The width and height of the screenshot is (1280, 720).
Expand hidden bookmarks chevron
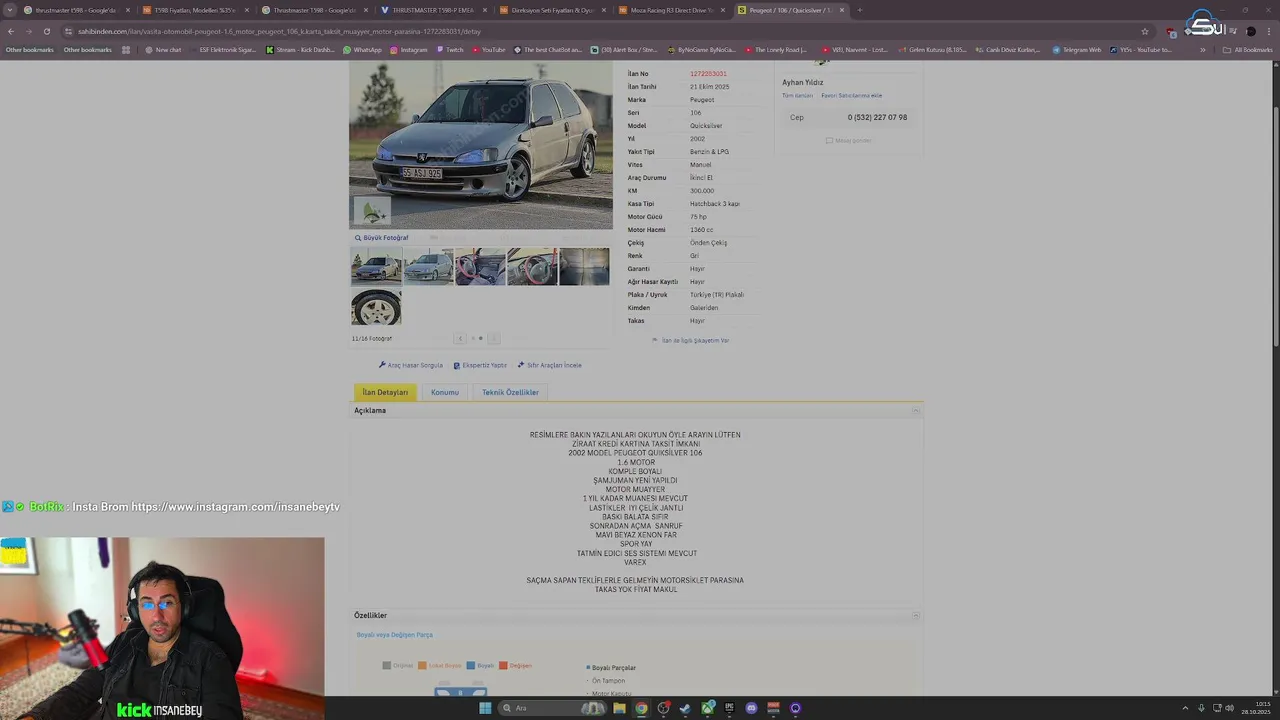[1203, 50]
